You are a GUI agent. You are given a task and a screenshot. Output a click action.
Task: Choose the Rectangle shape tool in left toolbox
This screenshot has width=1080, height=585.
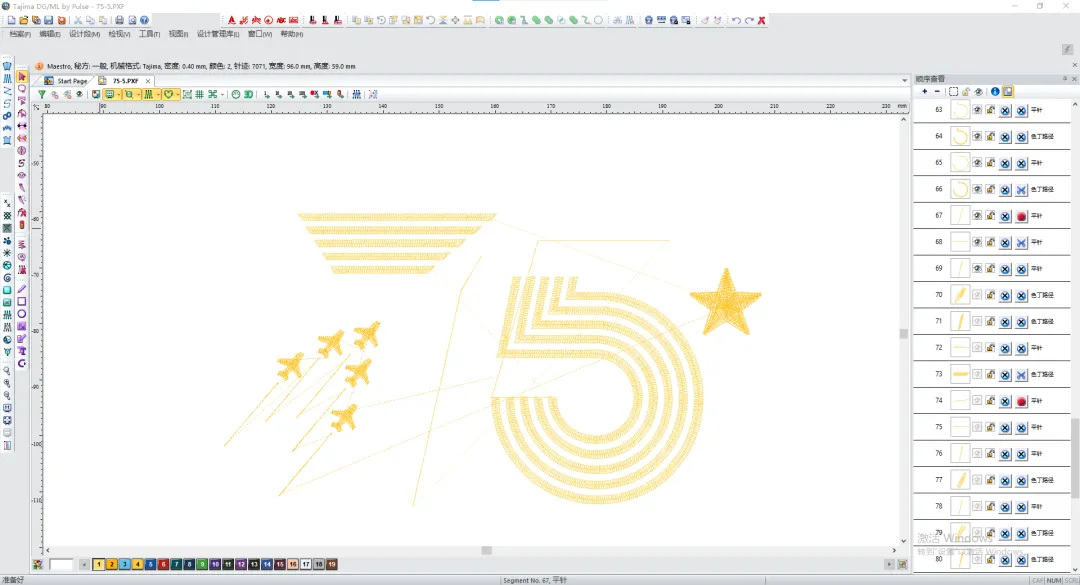[x=22, y=301]
